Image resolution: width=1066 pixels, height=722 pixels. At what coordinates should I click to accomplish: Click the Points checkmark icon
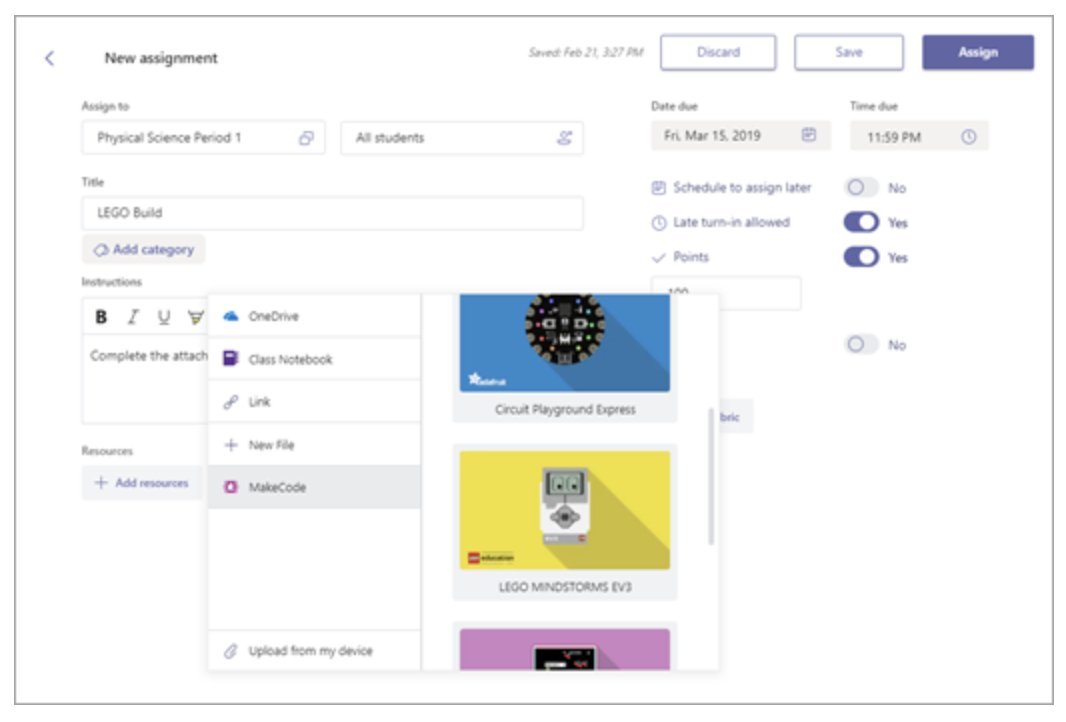[x=658, y=258]
